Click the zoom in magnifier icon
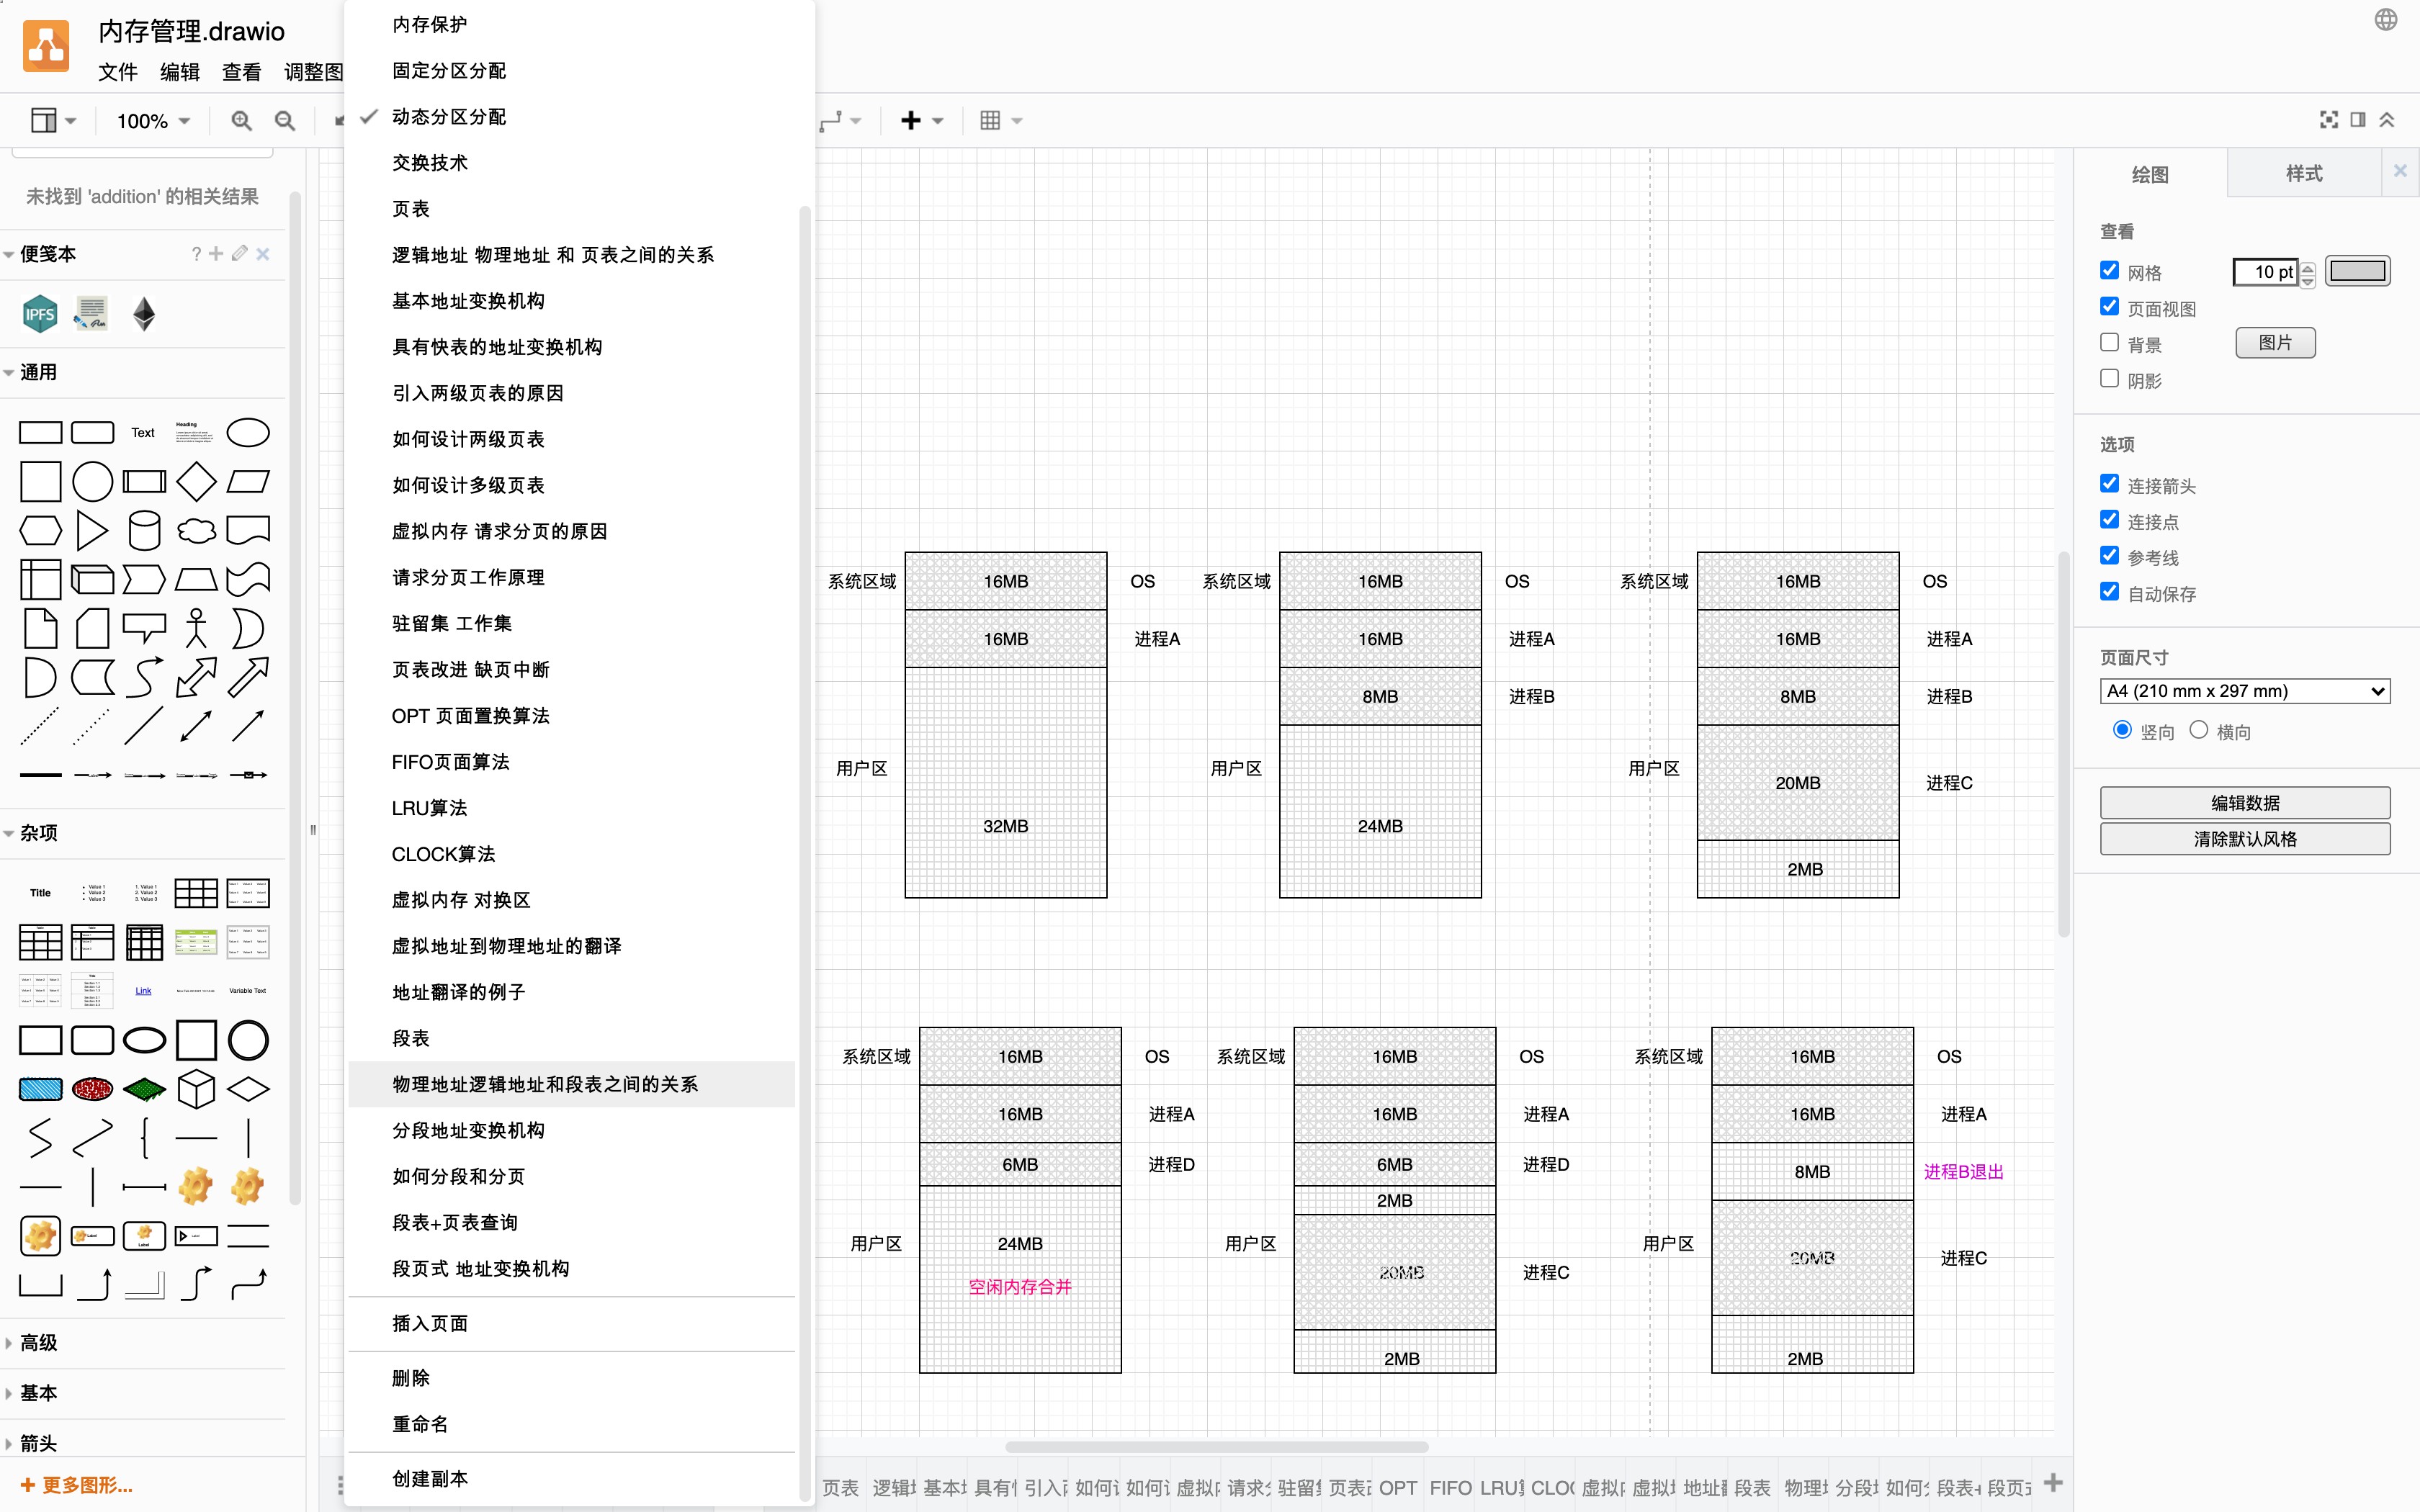The width and height of the screenshot is (2420, 1512). coord(241,121)
